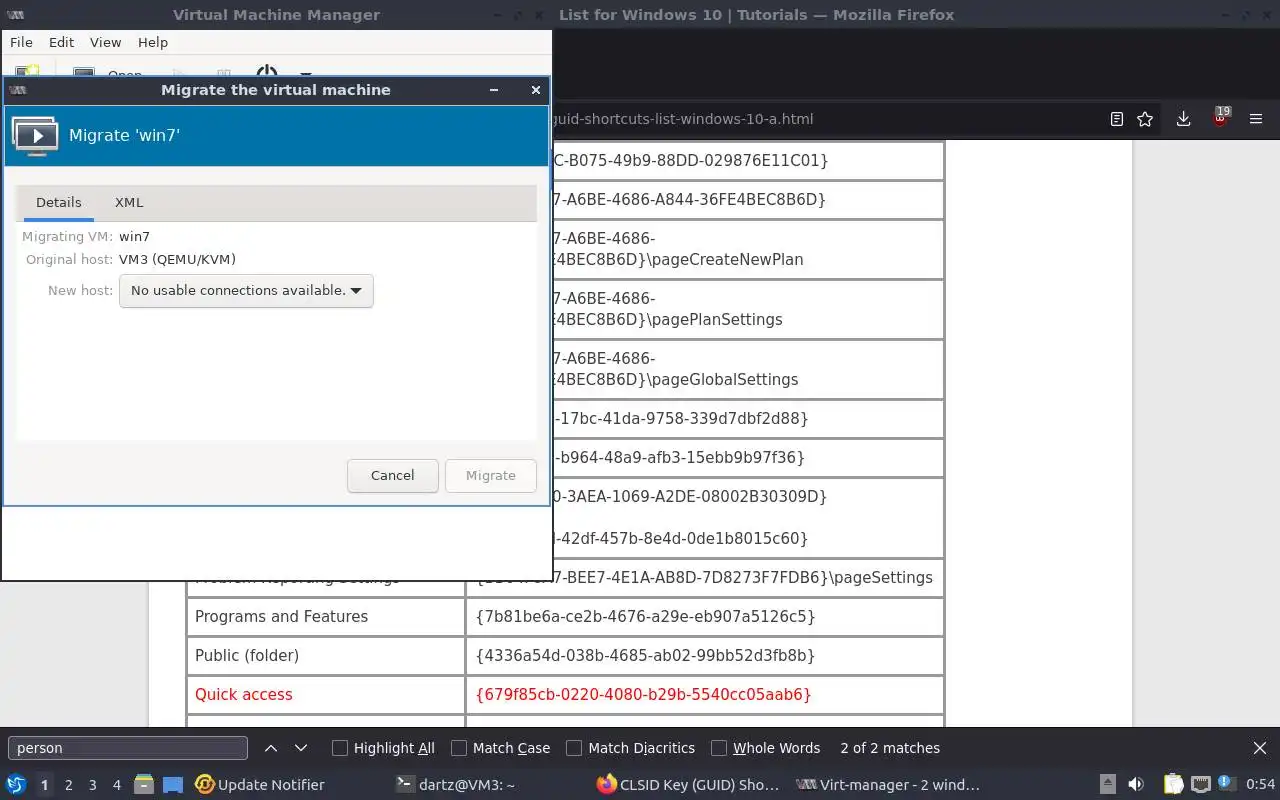Click the eject tray icon
Image resolution: width=1280 pixels, height=800 pixels.
[x=1108, y=785]
